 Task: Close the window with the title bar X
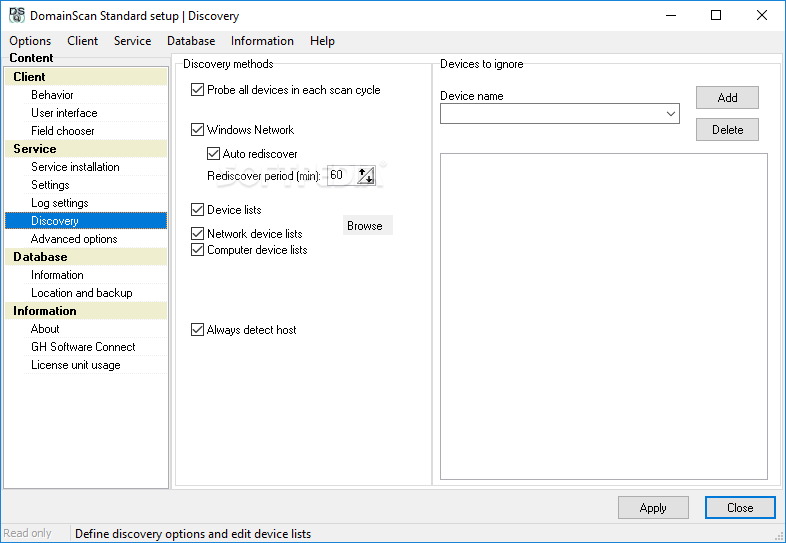click(x=762, y=16)
